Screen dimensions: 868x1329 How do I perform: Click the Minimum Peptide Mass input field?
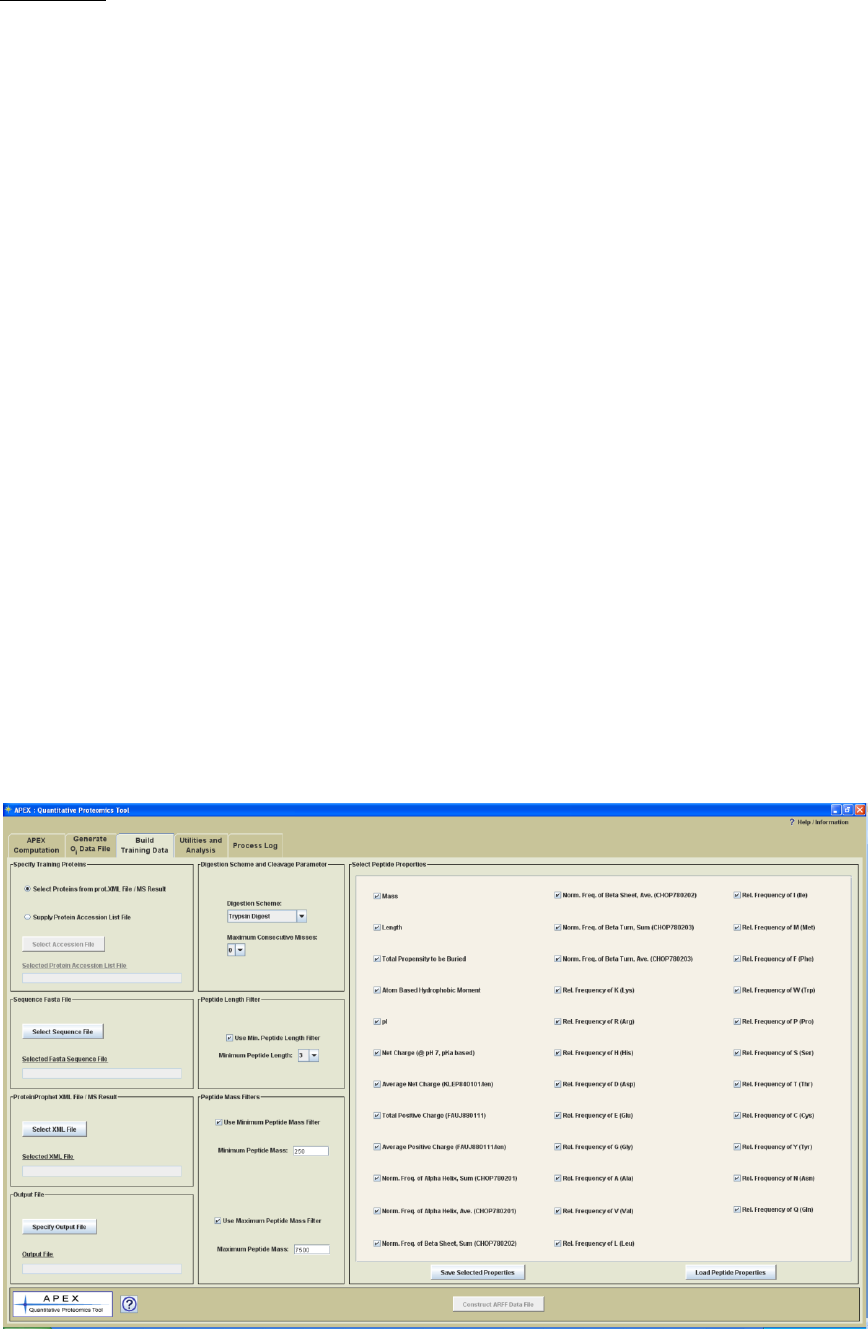311,1151
